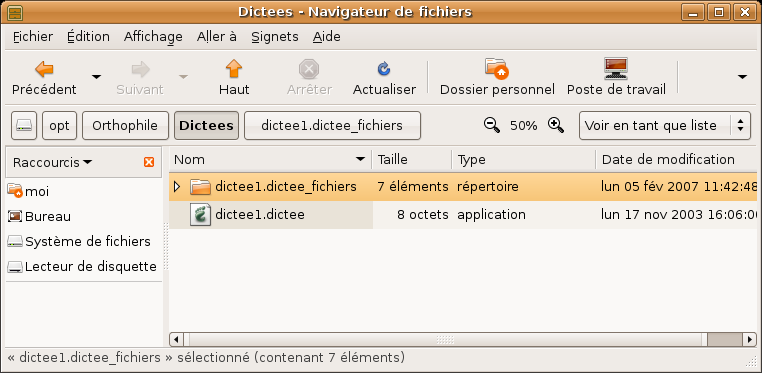Open the Précédent history dropdown arrow
The image size is (762, 373).
click(97, 77)
